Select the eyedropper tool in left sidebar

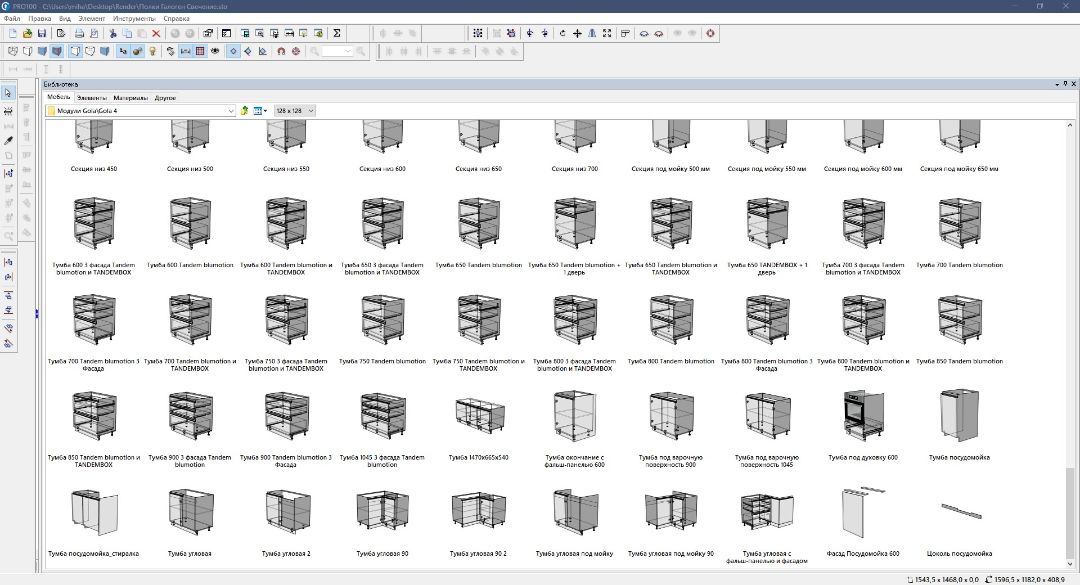pyautogui.click(x=9, y=141)
